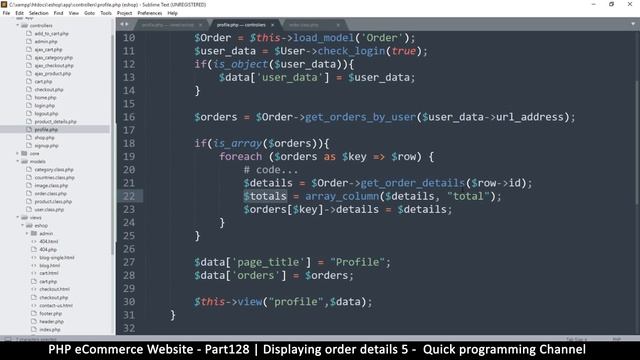Expand the admin folder
The width and height of the screenshot is (640, 360).
pyautogui.click(x=27, y=233)
